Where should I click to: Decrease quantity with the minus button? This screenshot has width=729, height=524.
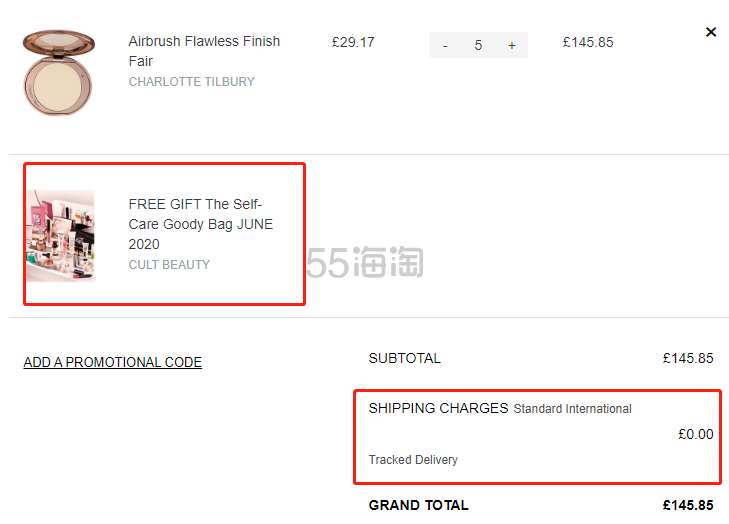tap(445, 45)
